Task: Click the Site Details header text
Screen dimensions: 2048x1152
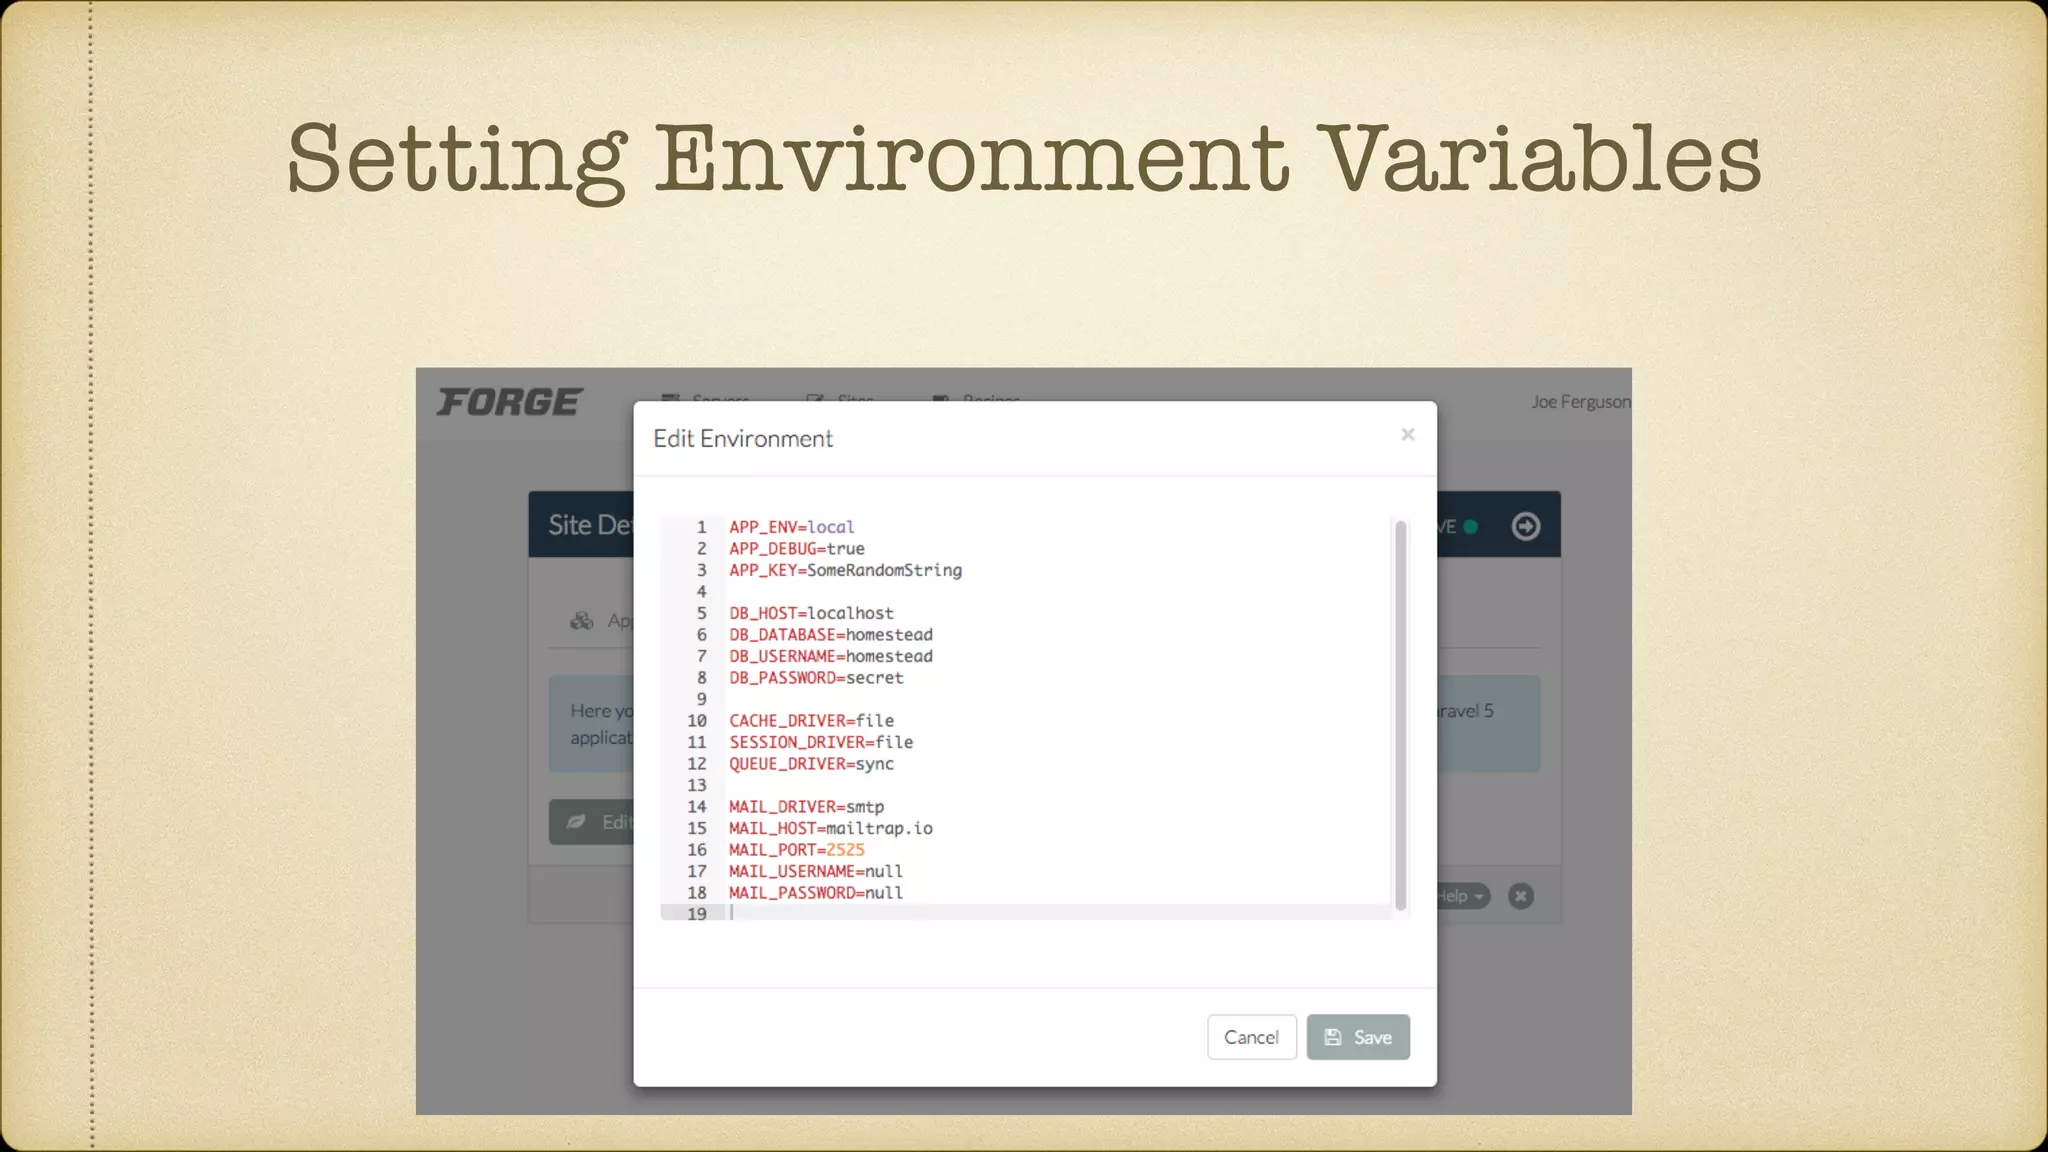Action: click(590, 525)
